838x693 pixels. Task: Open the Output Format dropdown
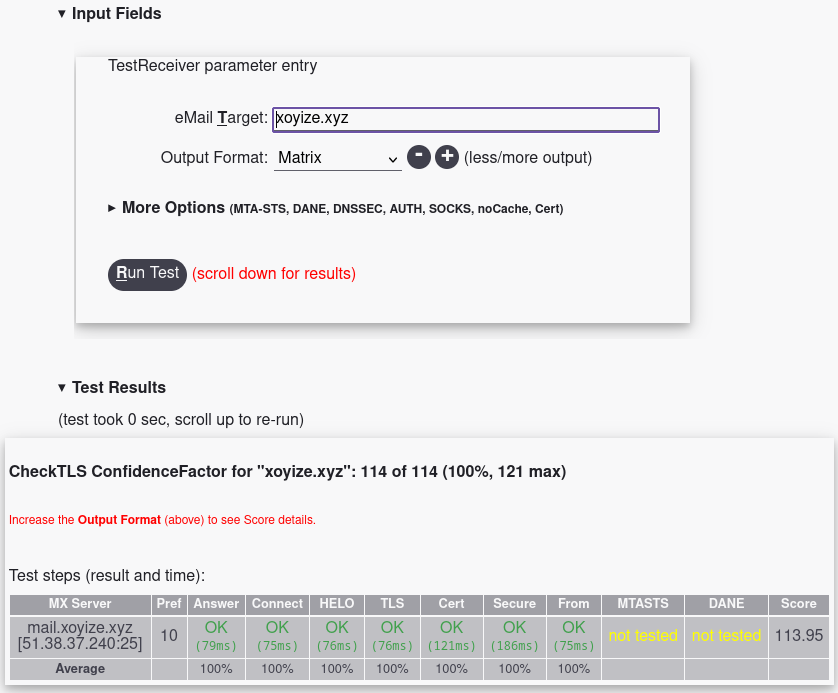click(337, 158)
